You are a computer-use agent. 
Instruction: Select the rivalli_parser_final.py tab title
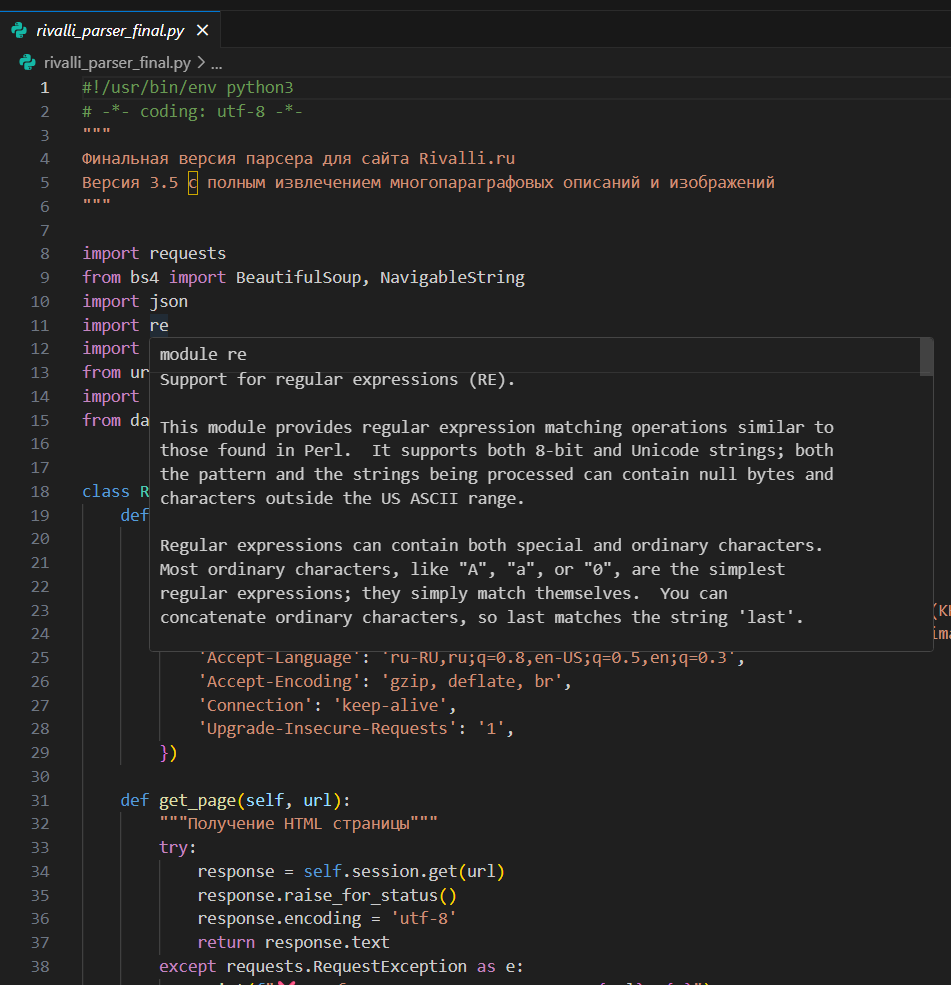click(110, 31)
